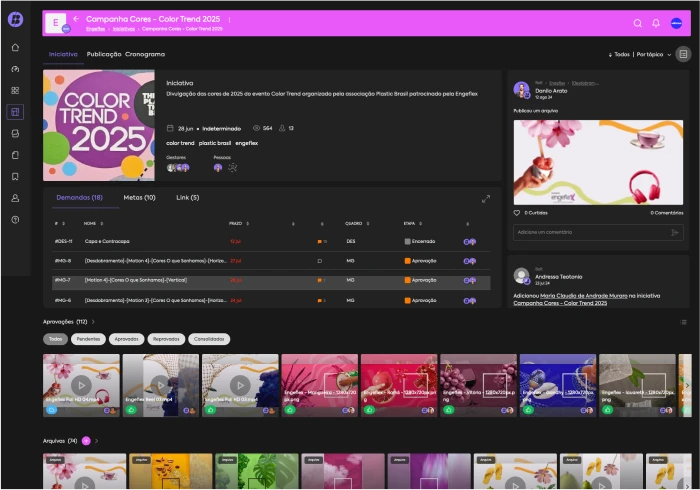Switch to the Cronograma tab
Screen dimensions: 700x490
[145, 54]
